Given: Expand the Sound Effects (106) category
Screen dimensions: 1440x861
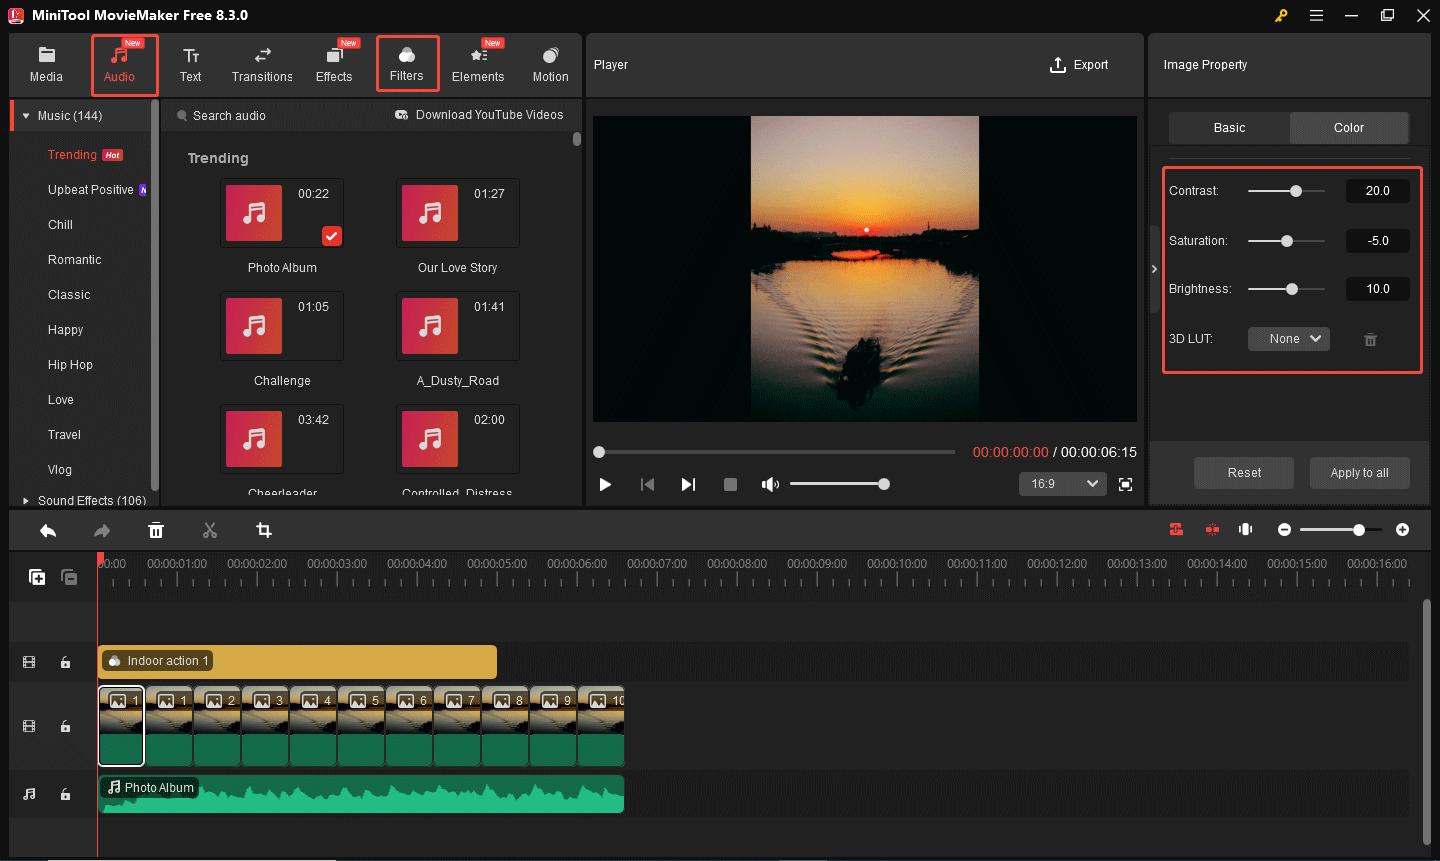Looking at the screenshot, I should pos(26,501).
